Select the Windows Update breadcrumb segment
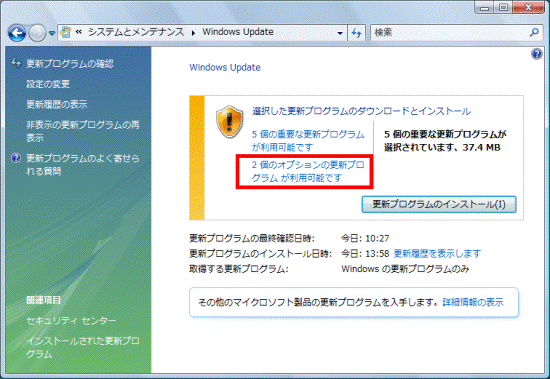 (x=238, y=32)
